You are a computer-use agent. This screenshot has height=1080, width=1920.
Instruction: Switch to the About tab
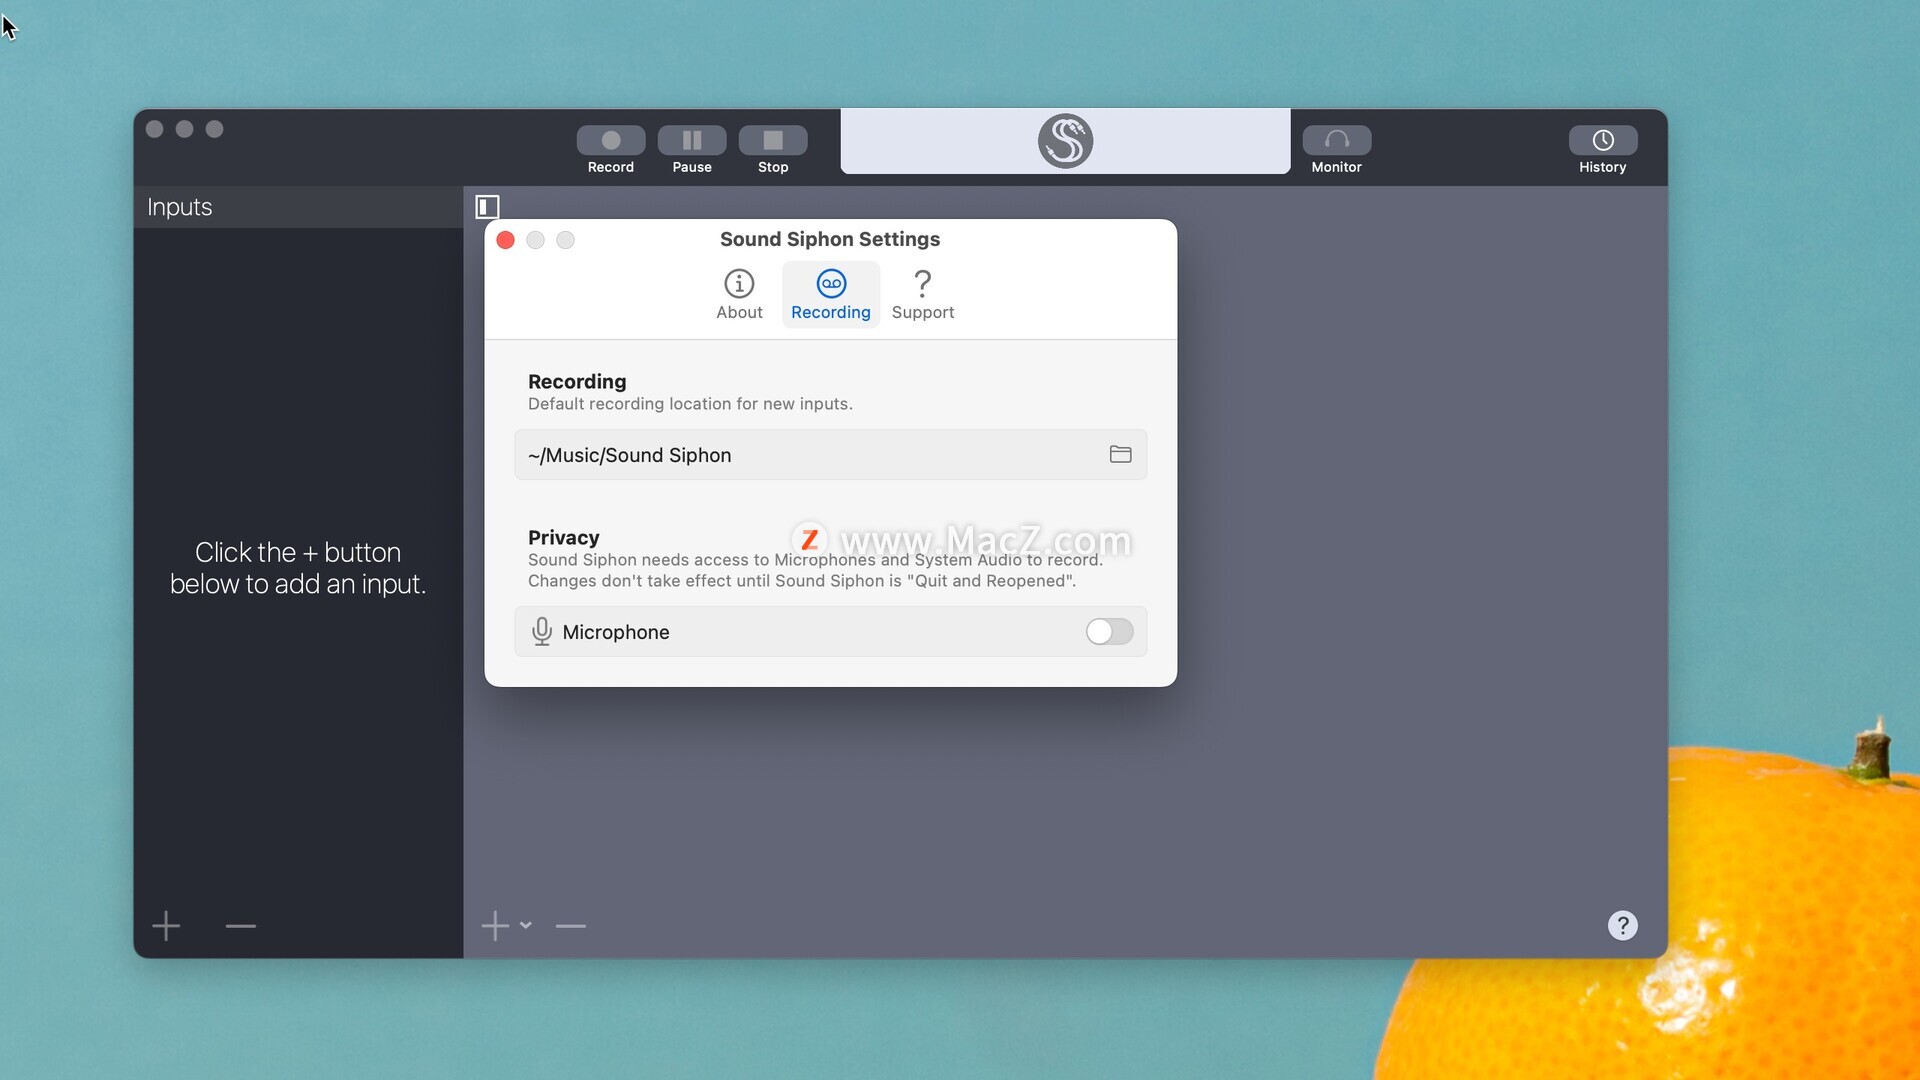coord(739,294)
